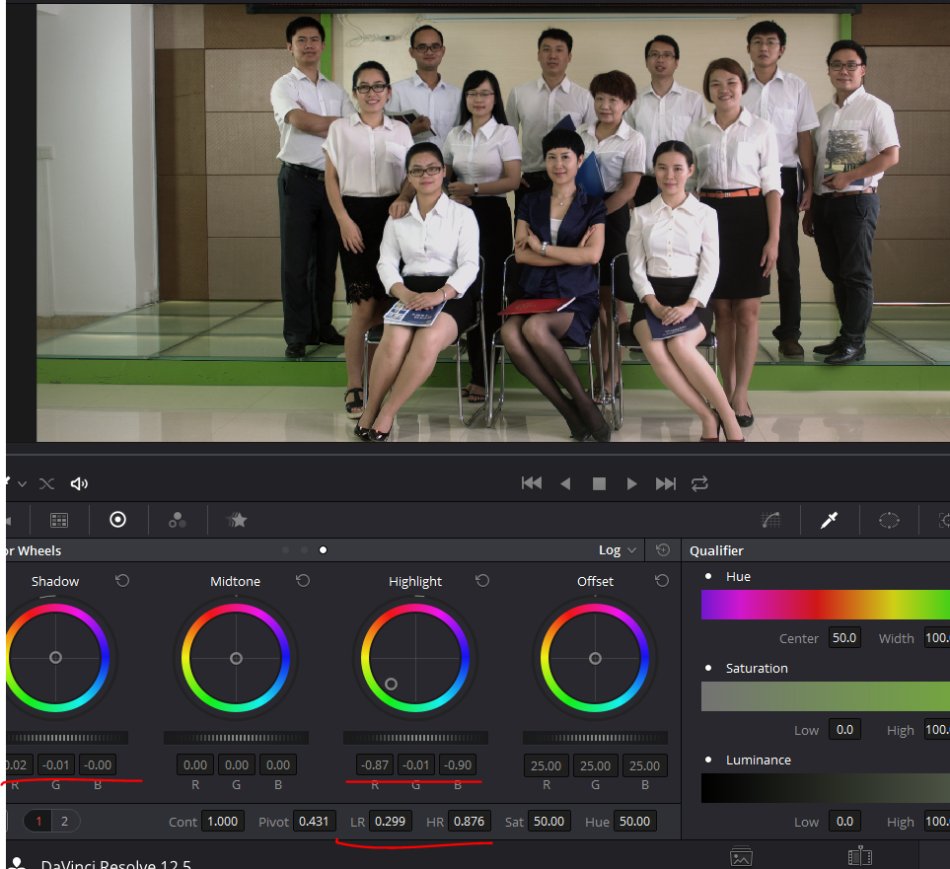Jump to the first frame of the clip
This screenshot has width=950, height=869.
(531, 483)
